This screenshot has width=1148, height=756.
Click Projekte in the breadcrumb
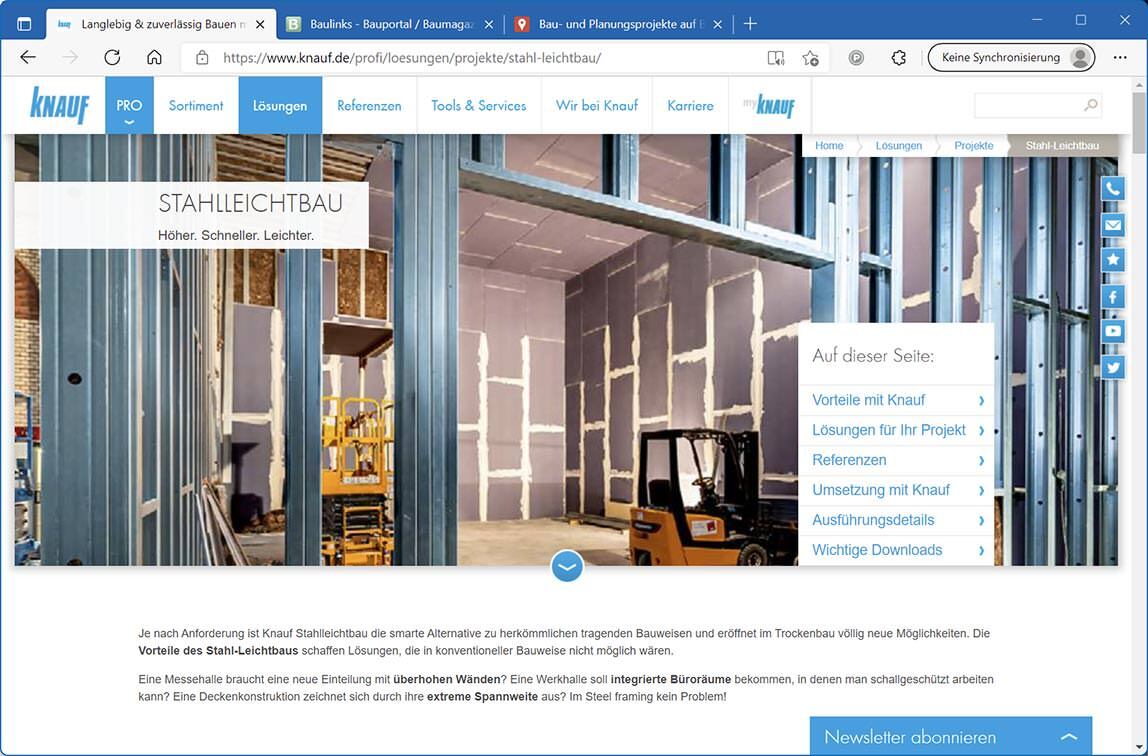(973, 146)
